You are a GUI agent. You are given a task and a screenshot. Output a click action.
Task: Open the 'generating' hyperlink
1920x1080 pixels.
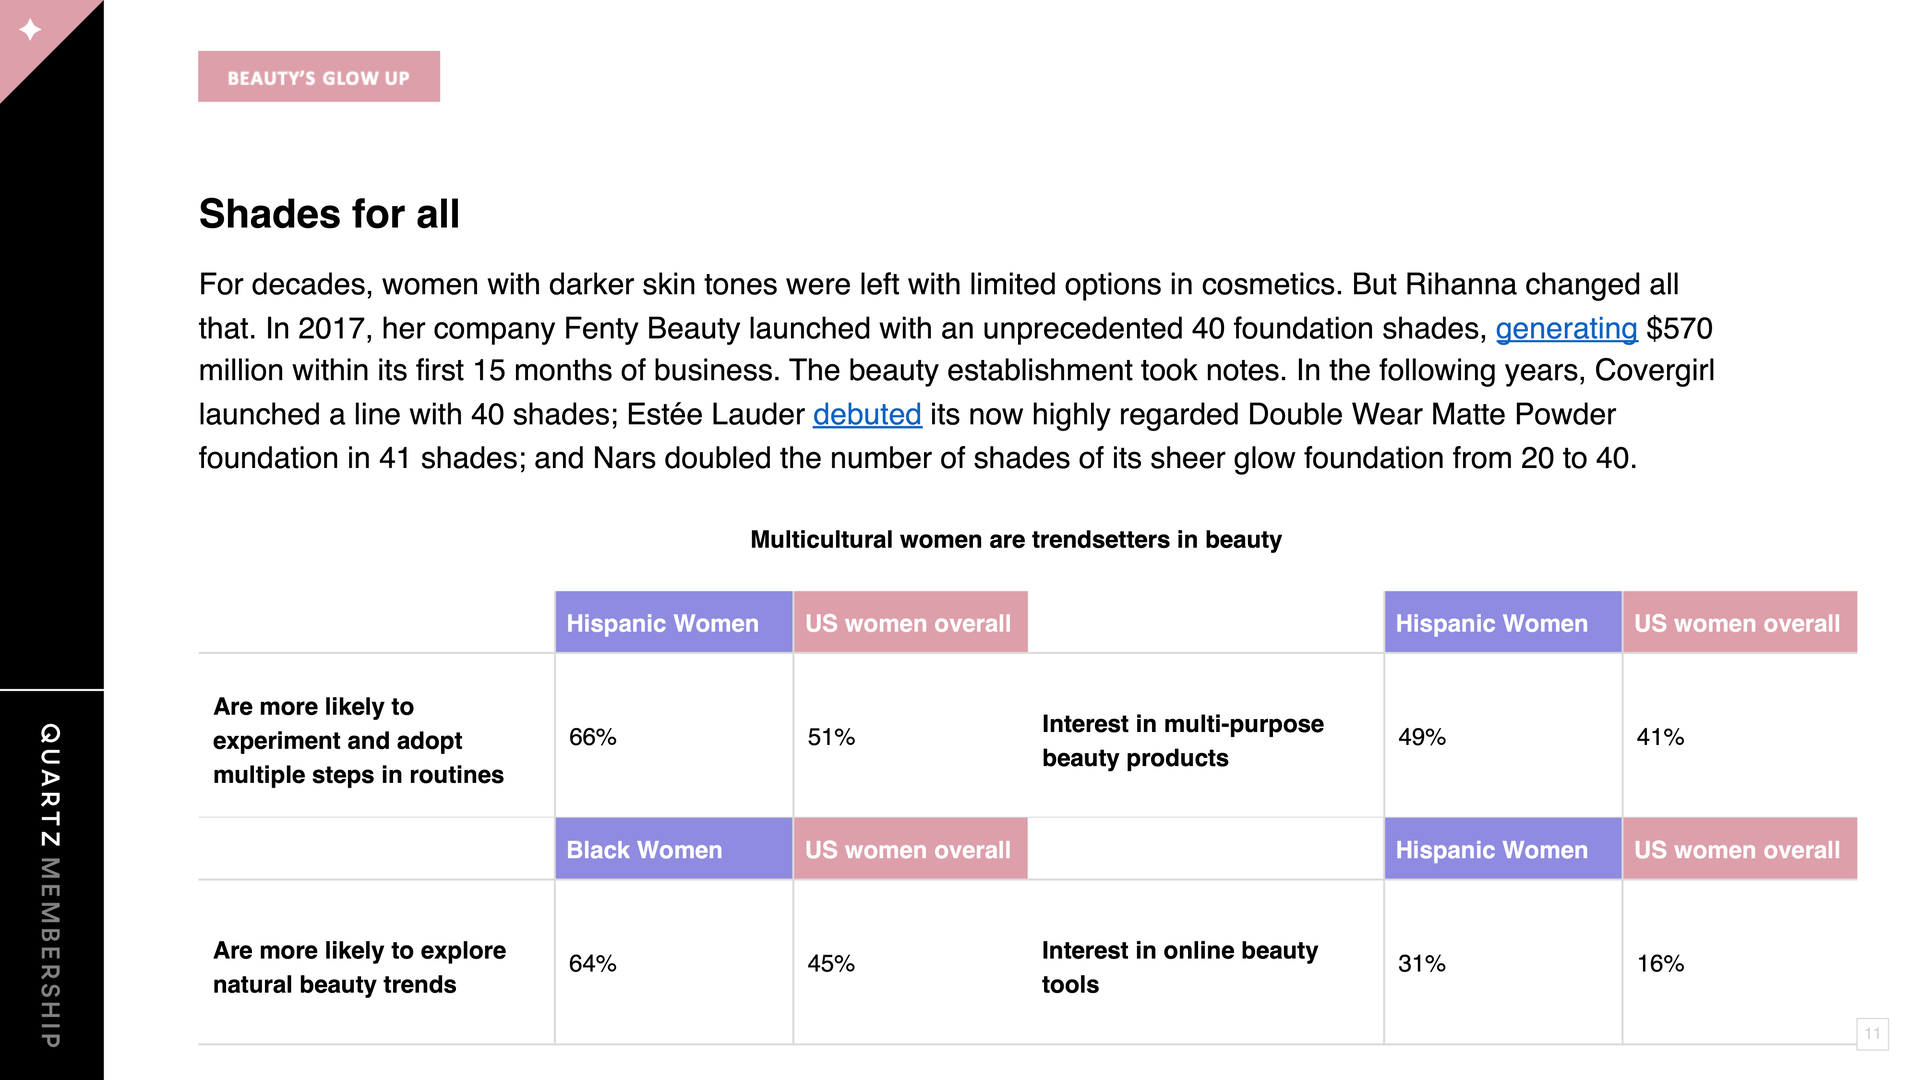[x=1566, y=328]
